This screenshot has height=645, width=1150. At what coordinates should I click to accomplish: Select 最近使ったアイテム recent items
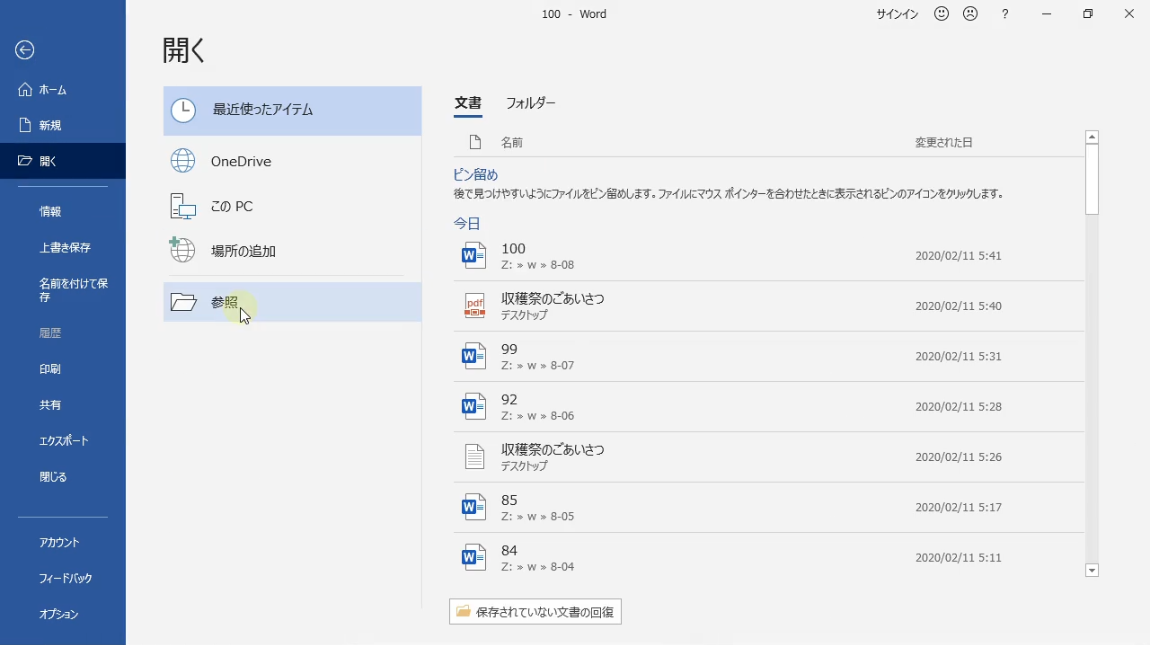pos(262,110)
